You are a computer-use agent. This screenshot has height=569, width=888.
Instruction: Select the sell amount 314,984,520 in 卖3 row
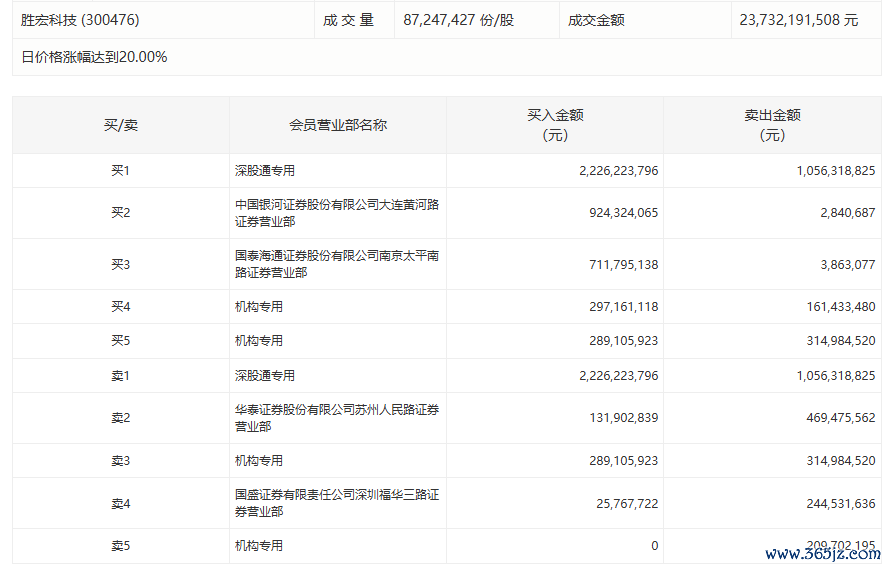pos(836,461)
